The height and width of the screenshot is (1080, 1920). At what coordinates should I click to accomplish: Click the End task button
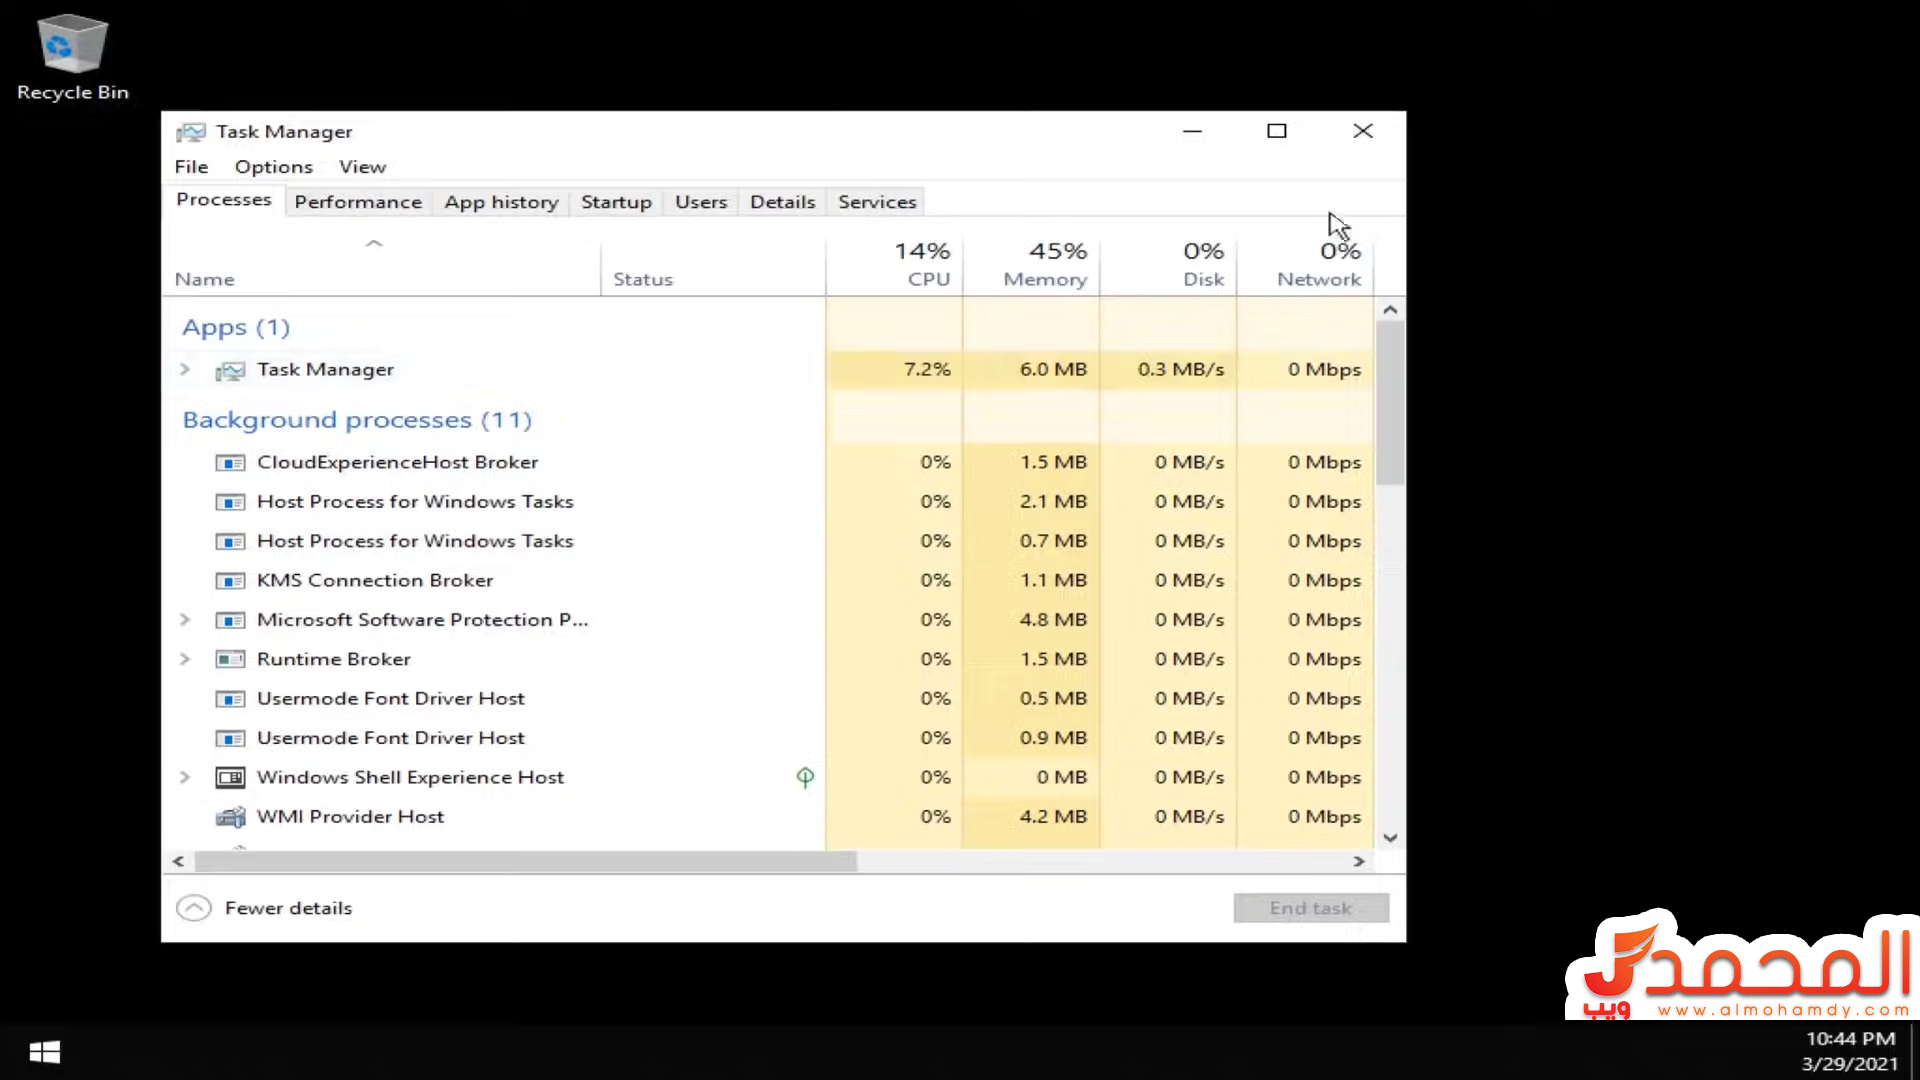[x=1310, y=908]
